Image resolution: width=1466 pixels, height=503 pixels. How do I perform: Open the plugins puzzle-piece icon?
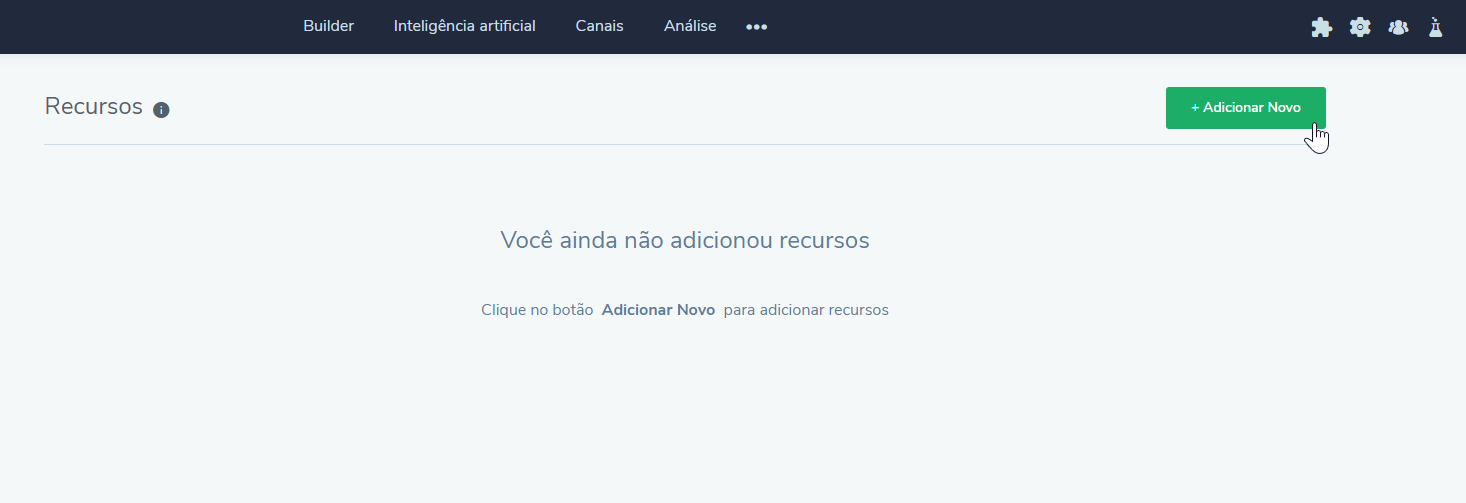(1321, 27)
